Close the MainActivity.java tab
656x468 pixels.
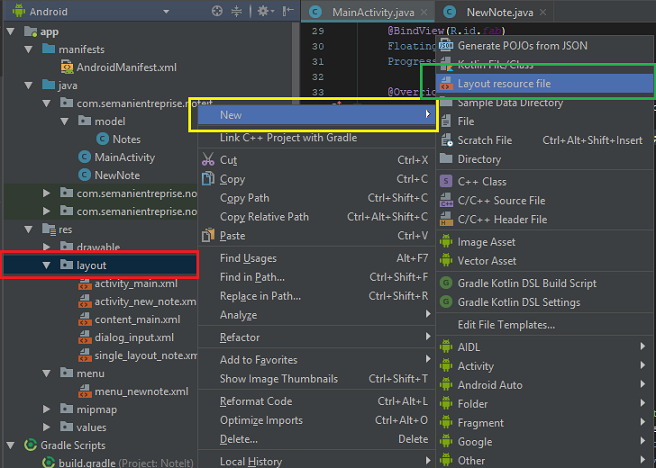[x=424, y=12]
